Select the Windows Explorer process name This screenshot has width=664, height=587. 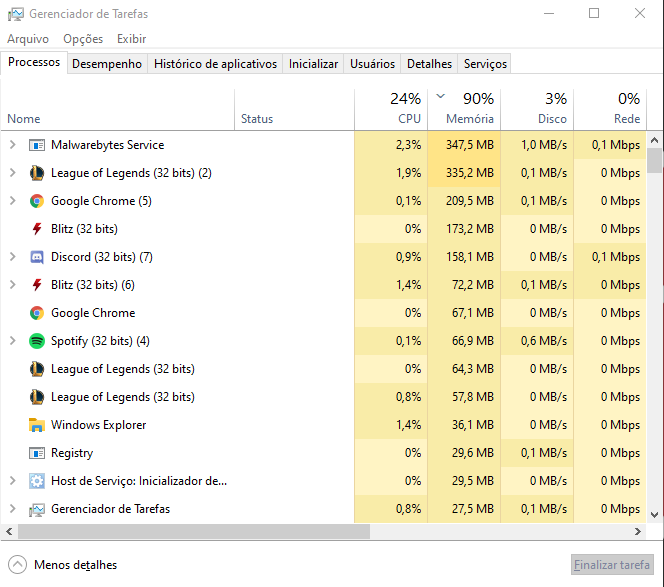(x=98, y=425)
